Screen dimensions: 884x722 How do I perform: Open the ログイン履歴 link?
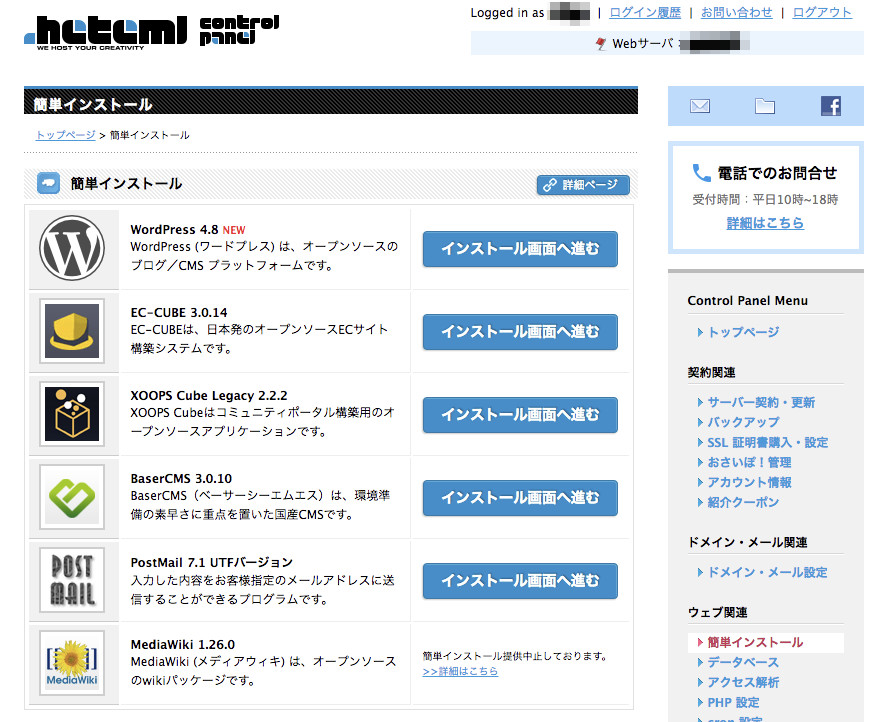pos(645,12)
